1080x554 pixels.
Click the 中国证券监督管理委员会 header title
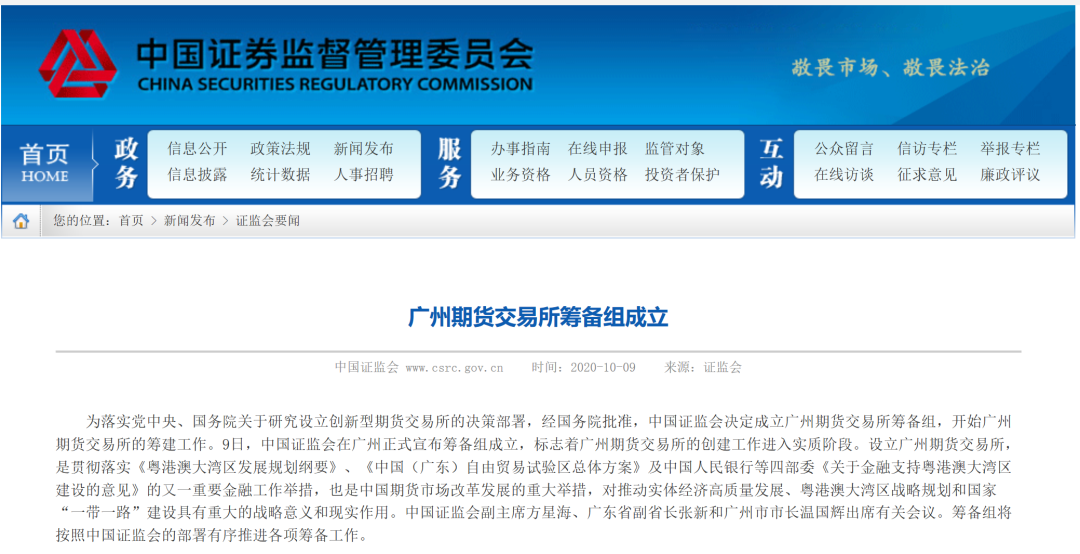coord(335,53)
